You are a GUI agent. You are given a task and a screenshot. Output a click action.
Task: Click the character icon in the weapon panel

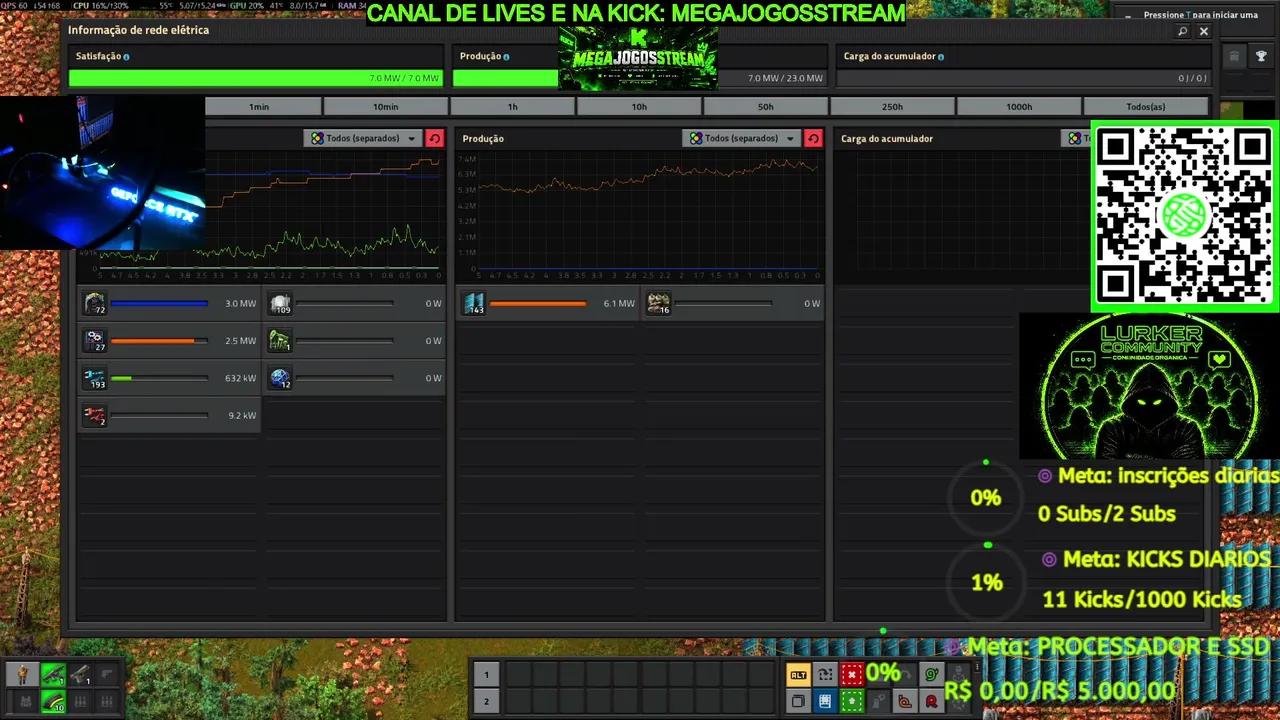pos(23,675)
